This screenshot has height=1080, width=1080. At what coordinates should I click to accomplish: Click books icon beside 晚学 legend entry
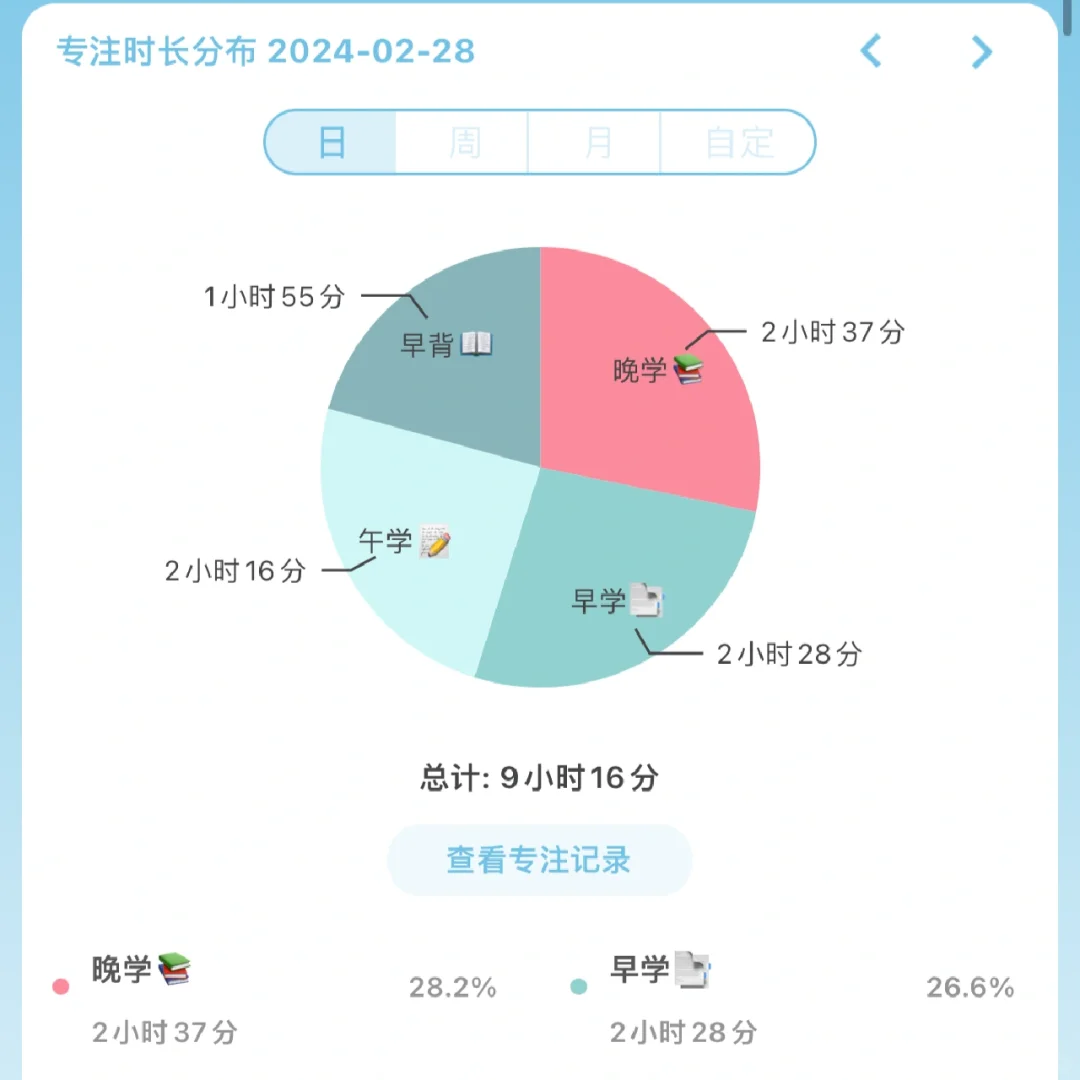(174, 968)
